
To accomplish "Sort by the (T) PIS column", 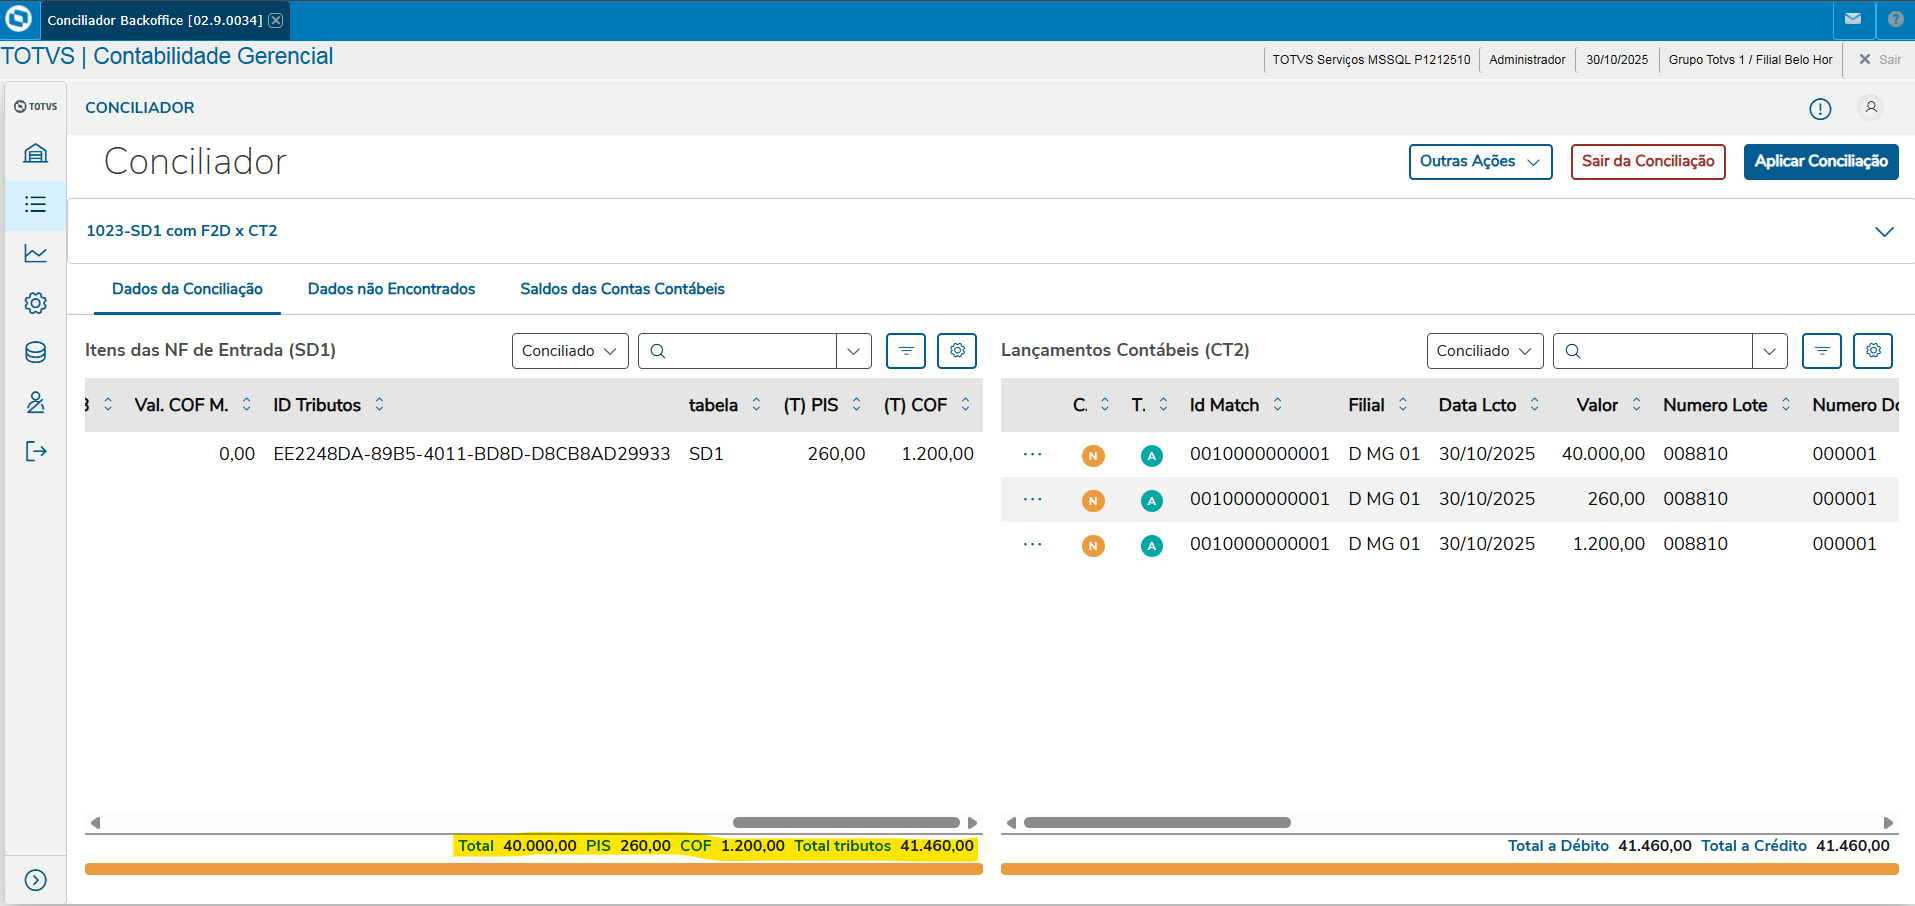I will (856, 405).
